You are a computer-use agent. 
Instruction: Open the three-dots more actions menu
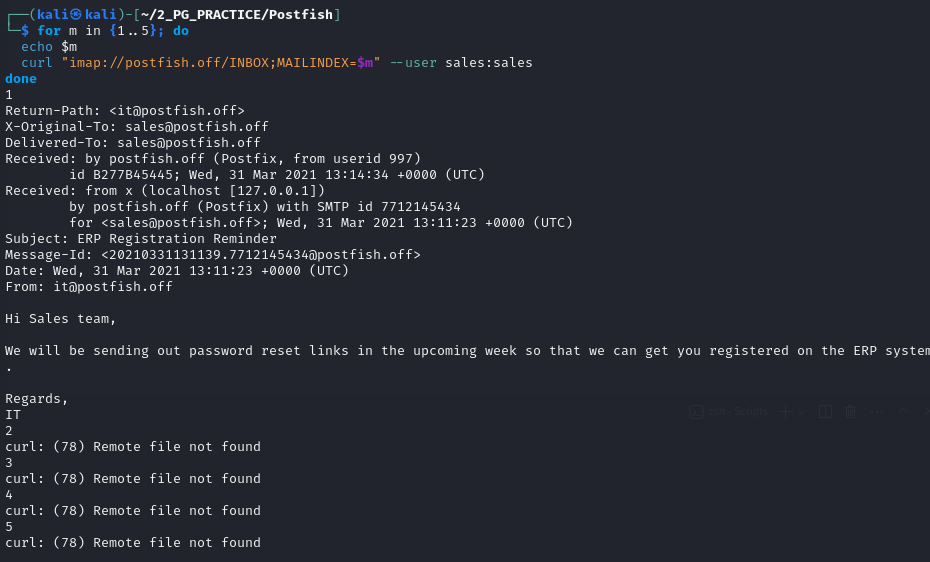(877, 411)
